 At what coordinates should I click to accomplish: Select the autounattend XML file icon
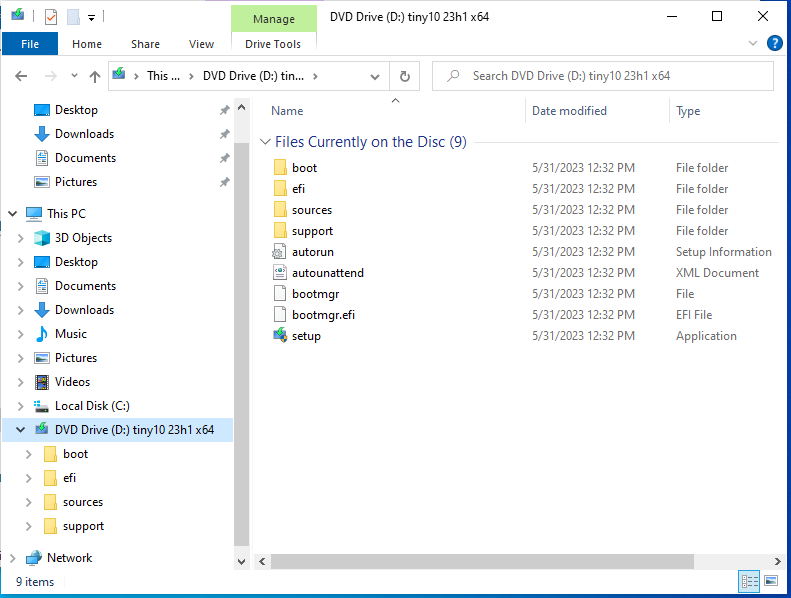click(280, 273)
